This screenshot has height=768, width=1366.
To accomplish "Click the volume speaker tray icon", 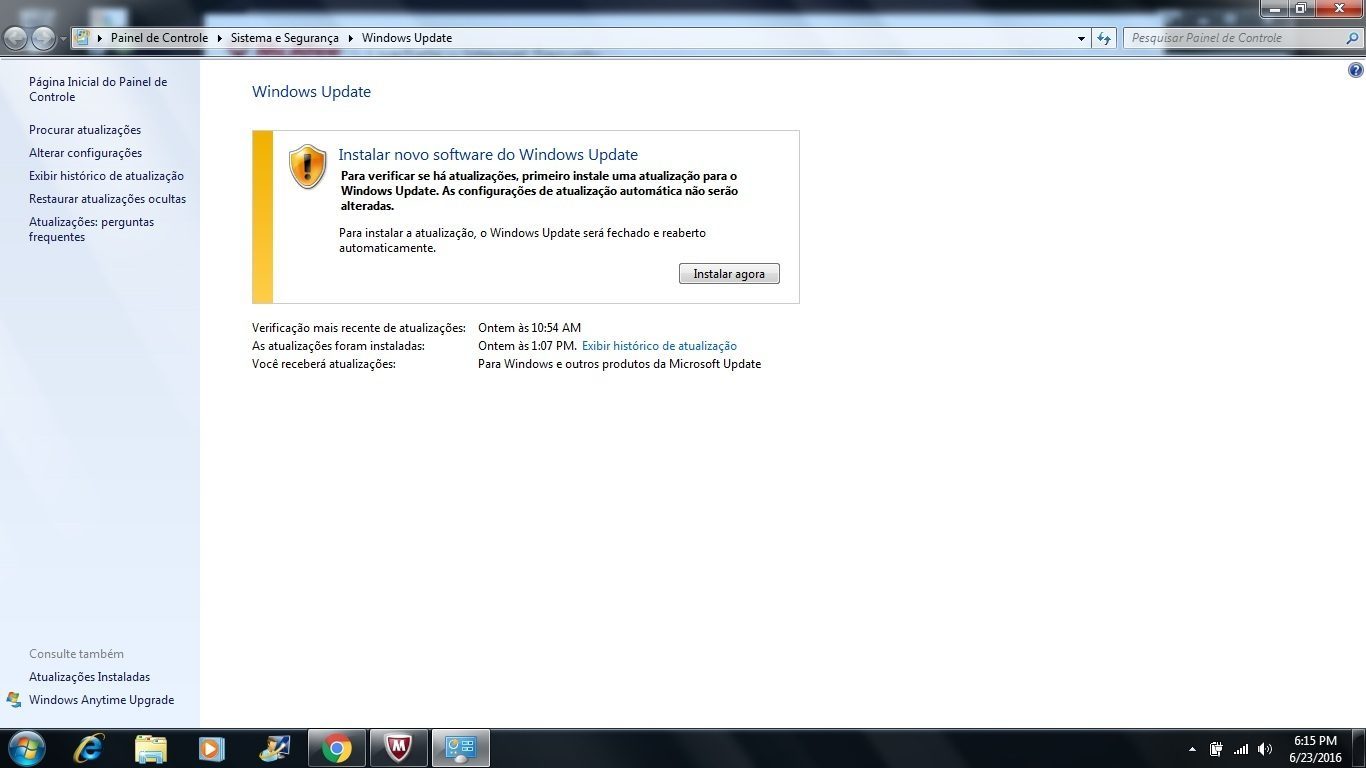I will coord(1265,749).
